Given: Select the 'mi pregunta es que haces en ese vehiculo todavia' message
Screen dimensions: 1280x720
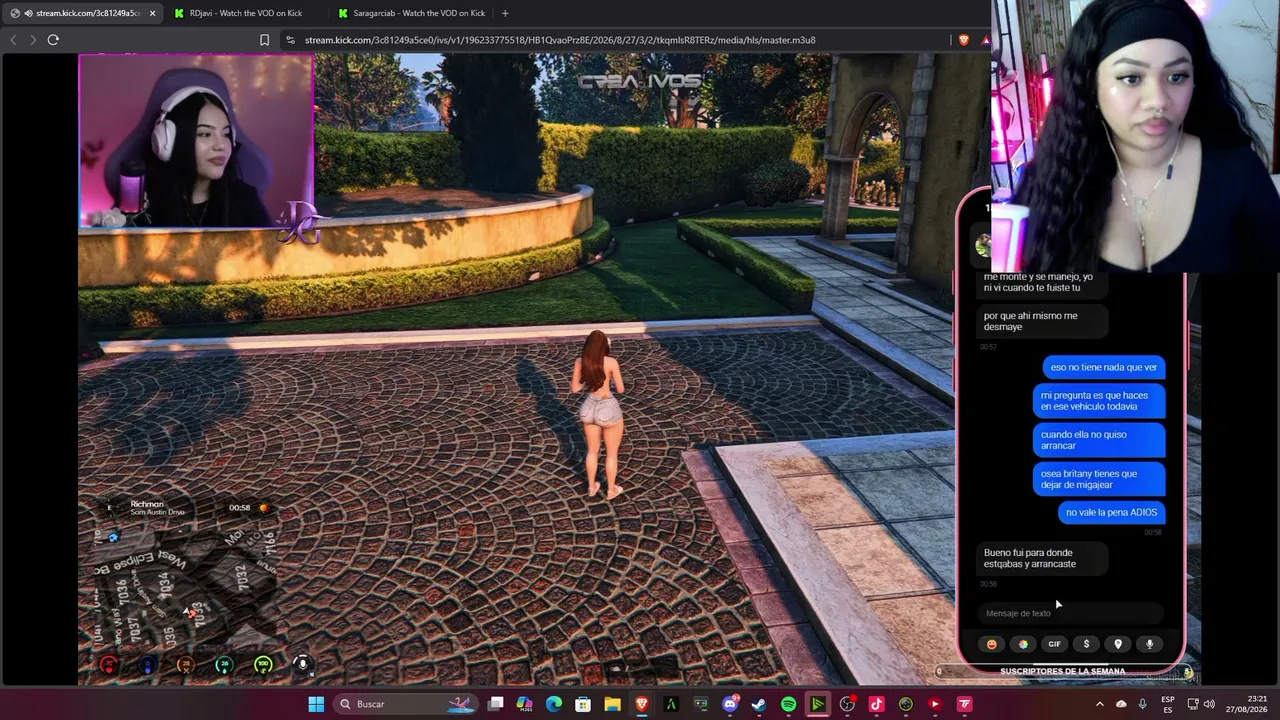Looking at the screenshot, I should [x=1098, y=401].
